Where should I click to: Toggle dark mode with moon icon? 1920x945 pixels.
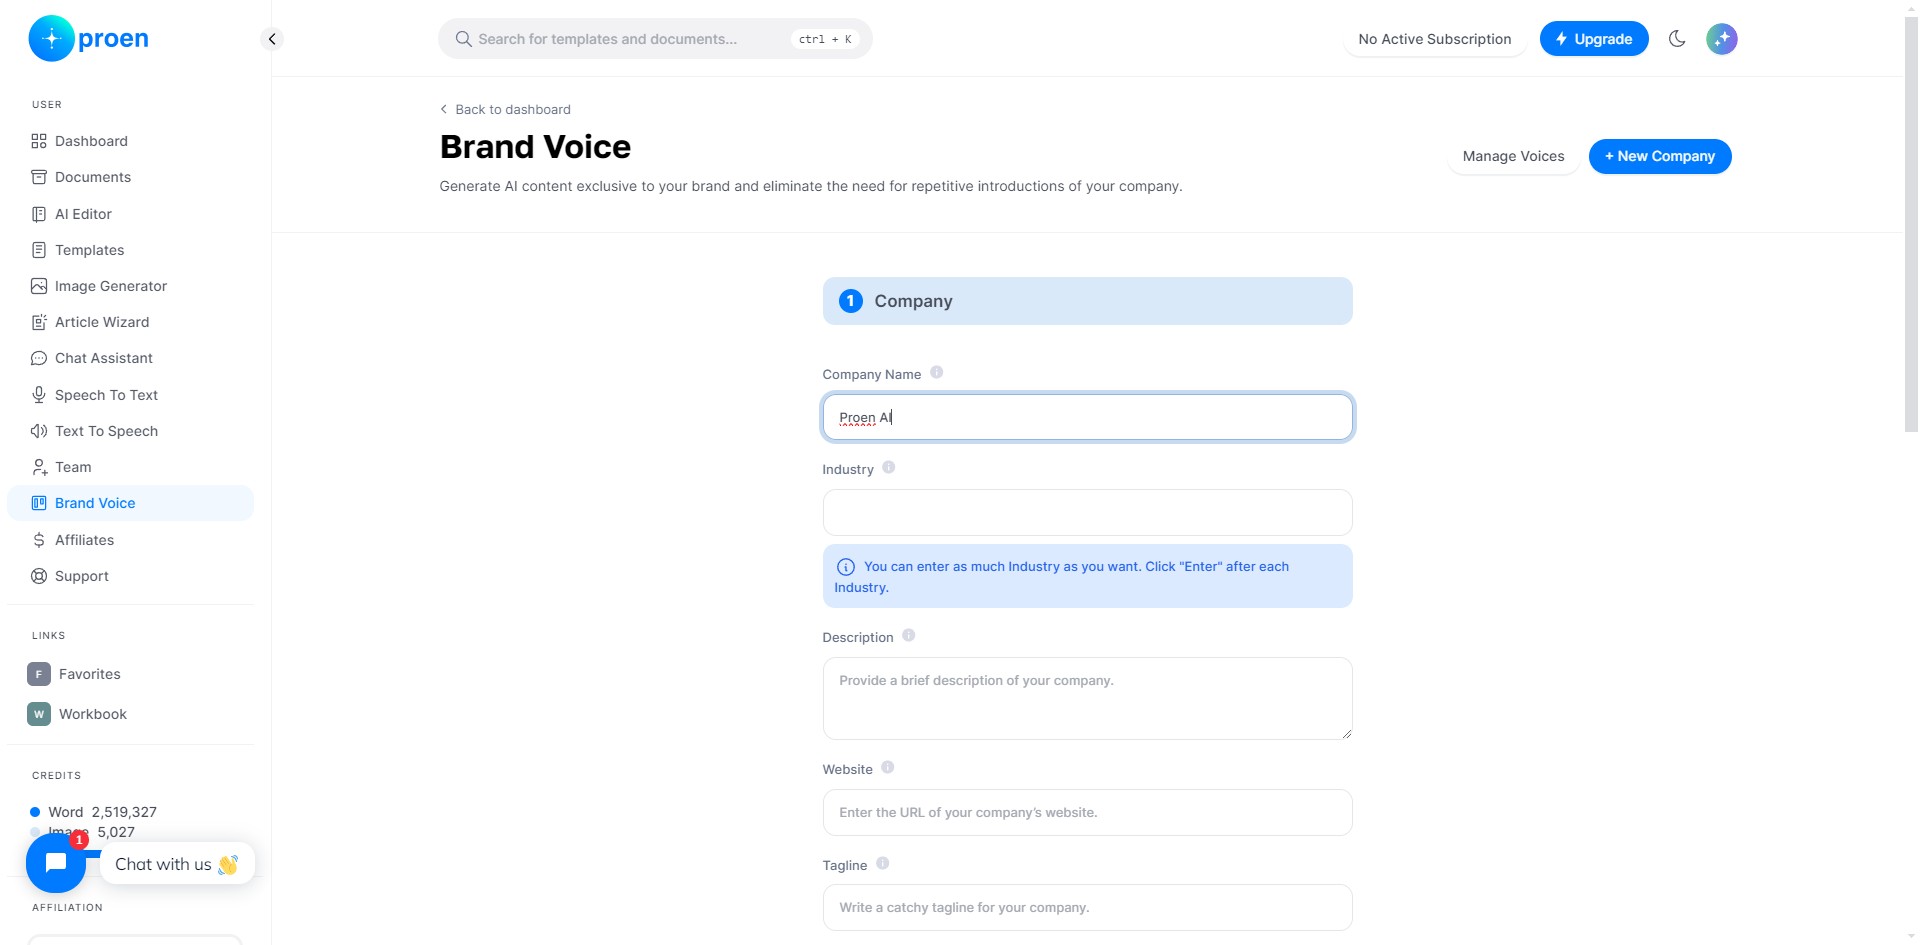tap(1677, 39)
